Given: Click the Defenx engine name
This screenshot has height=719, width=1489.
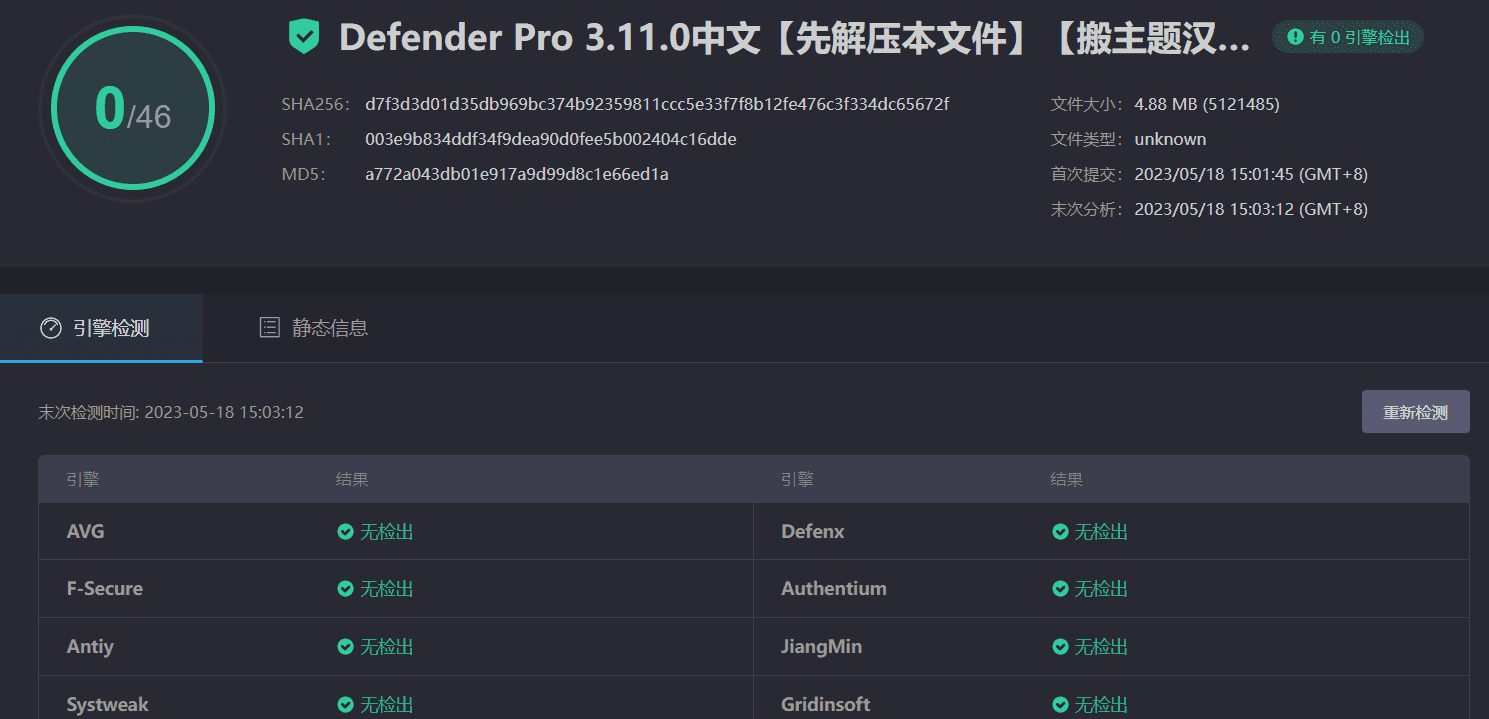Looking at the screenshot, I should (x=813, y=532).
